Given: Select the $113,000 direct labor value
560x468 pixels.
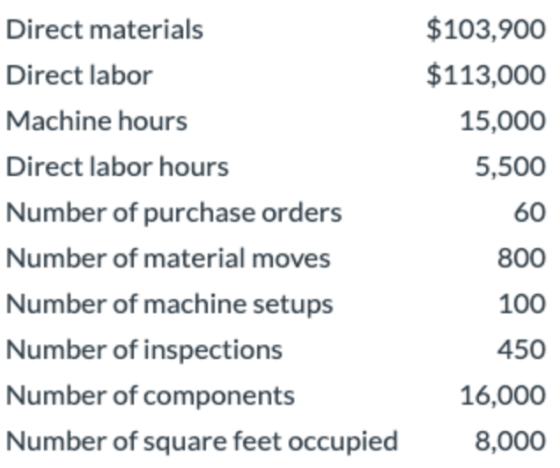Looking at the screenshot, I should tap(486, 75).
